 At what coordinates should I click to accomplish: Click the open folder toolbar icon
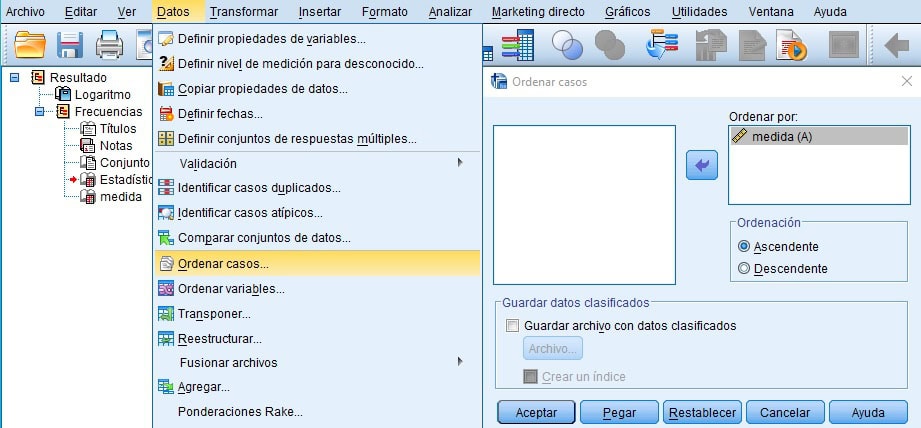pos(30,45)
